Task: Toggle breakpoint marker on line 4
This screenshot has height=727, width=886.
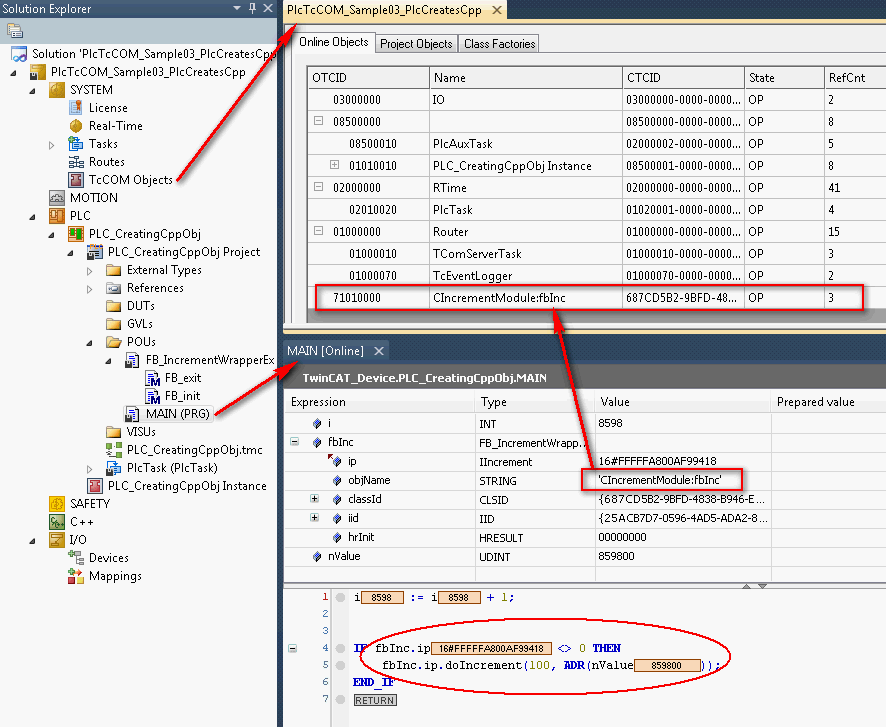Action: pyautogui.click(x=340, y=648)
